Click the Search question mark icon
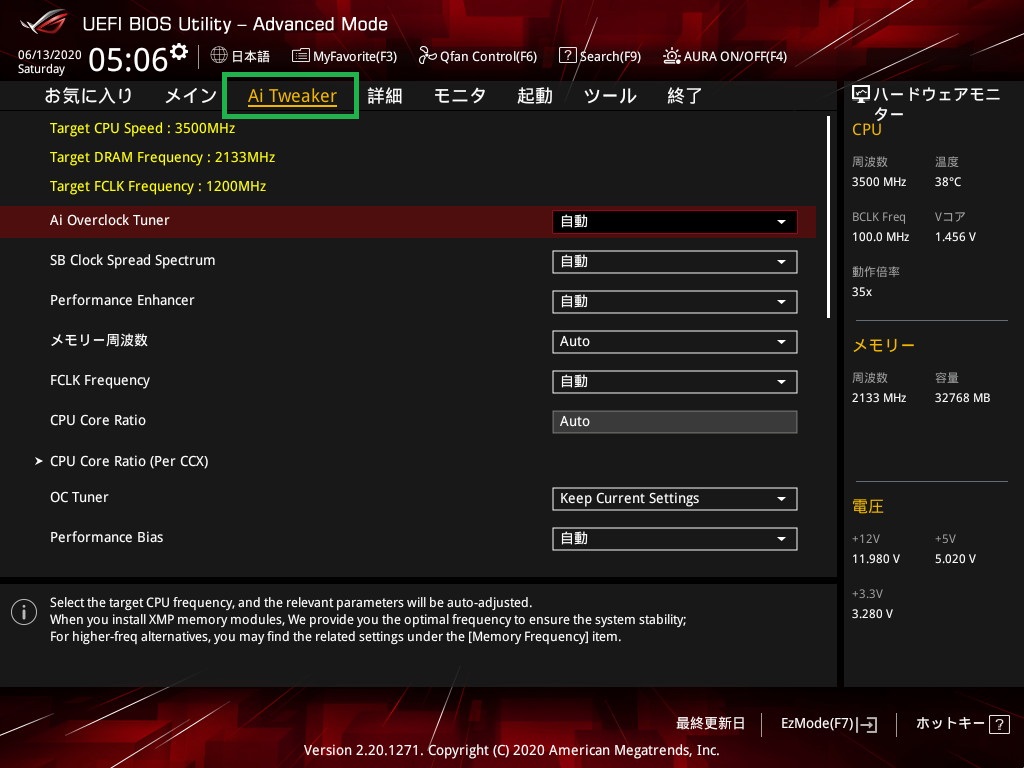 [x=568, y=56]
